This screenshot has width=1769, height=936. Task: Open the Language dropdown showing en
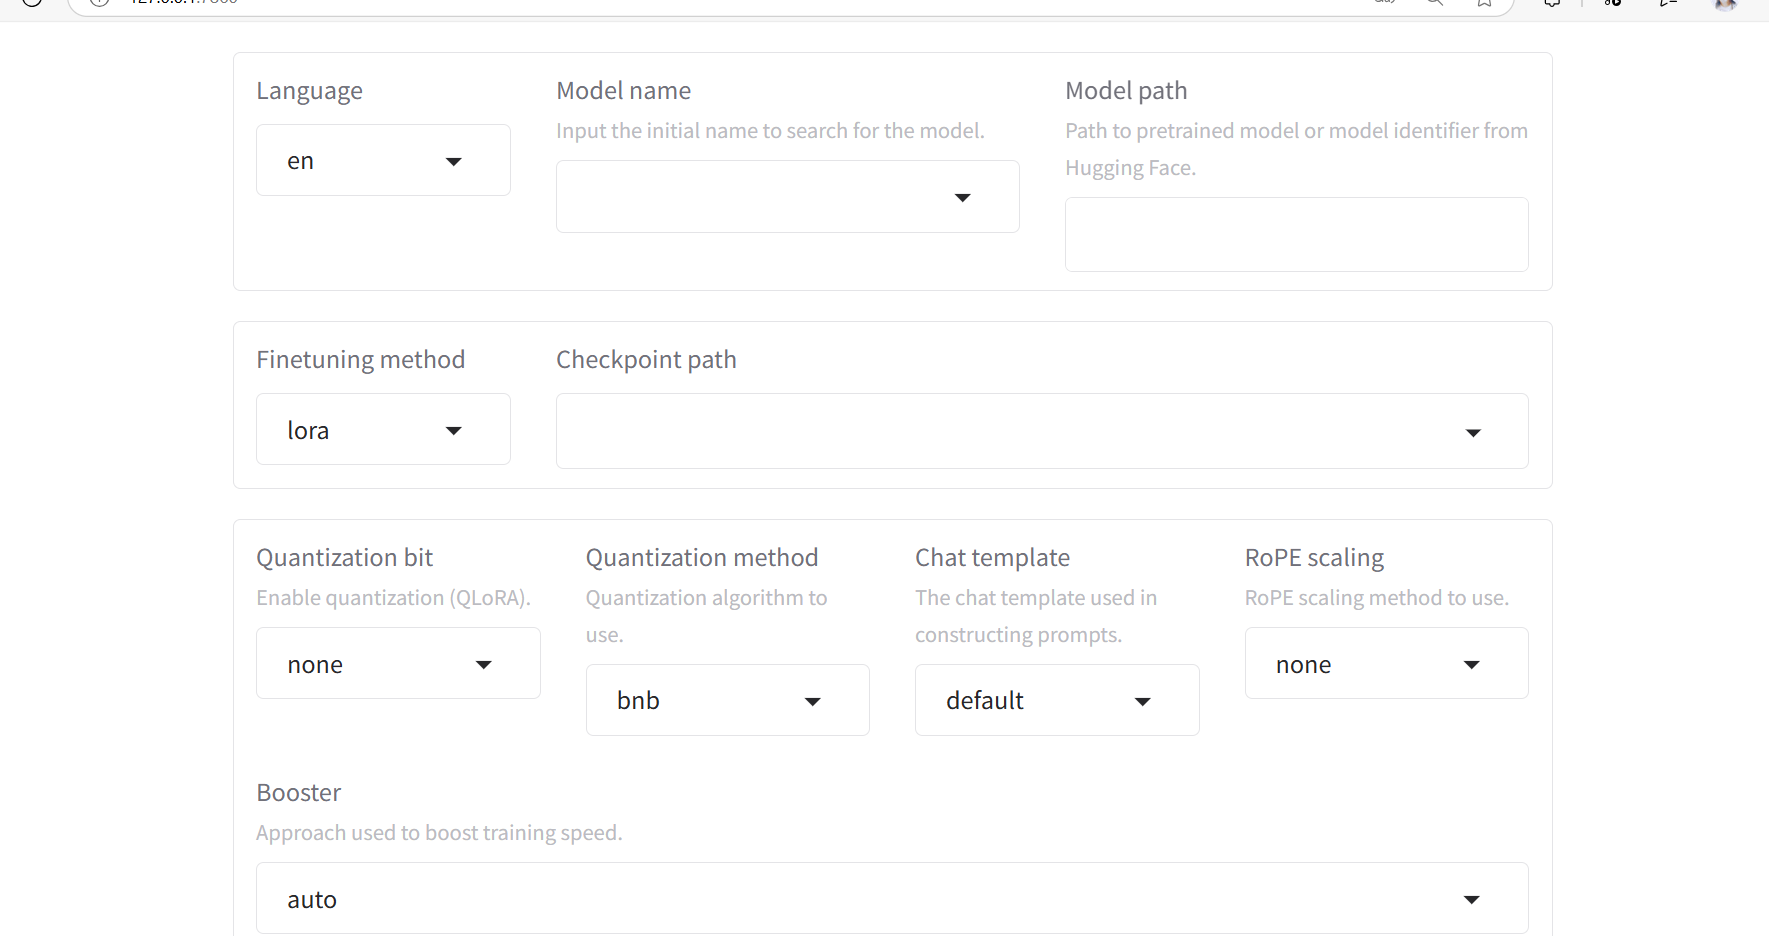click(382, 161)
